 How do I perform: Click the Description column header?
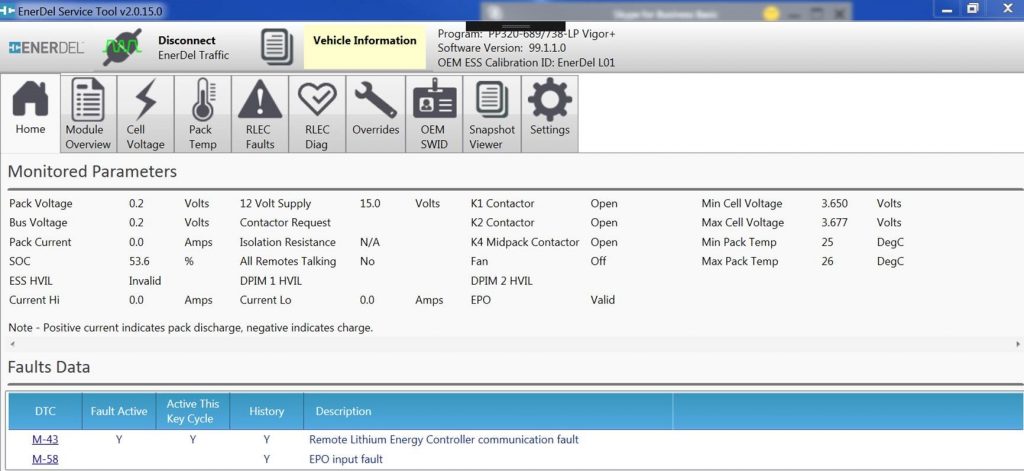coord(343,411)
